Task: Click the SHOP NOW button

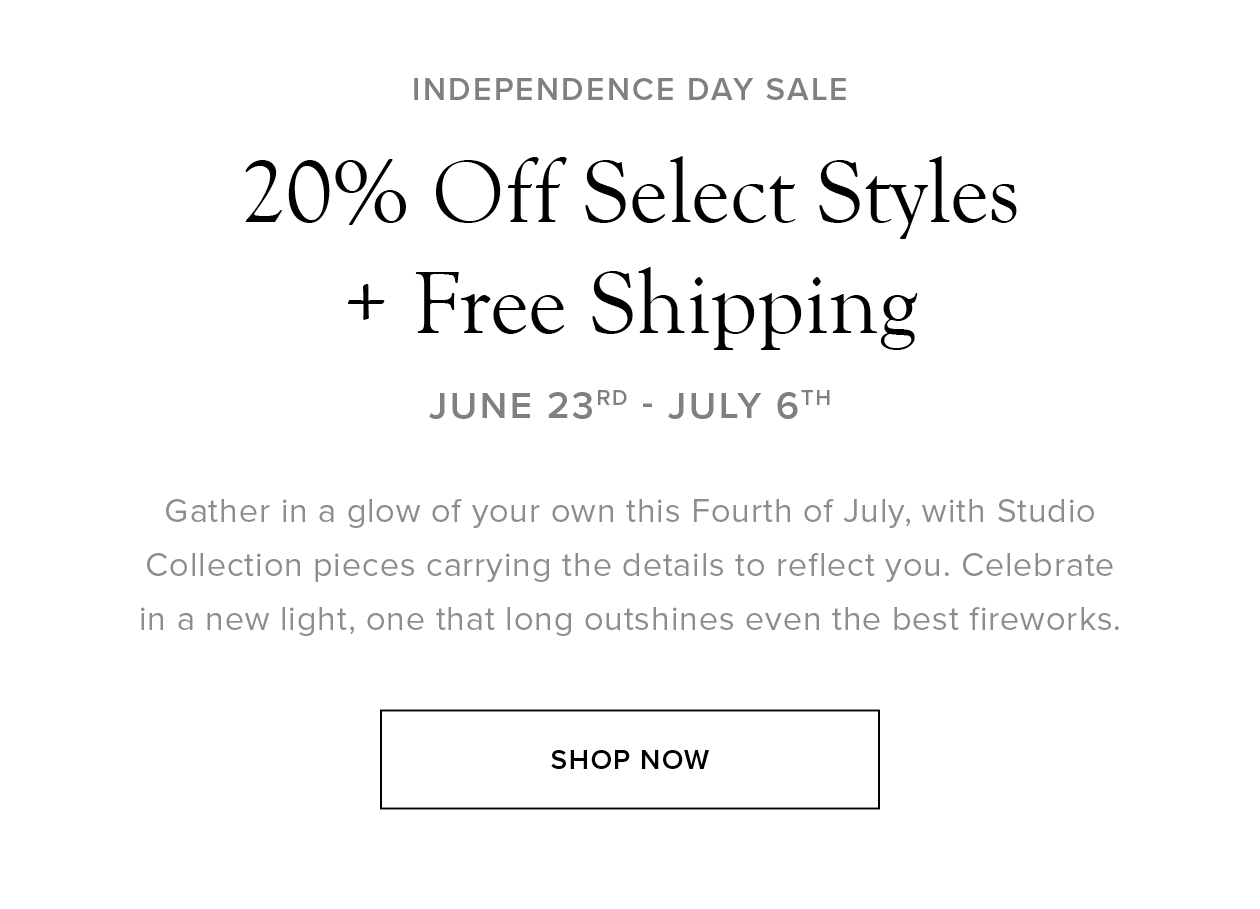Action: tap(630, 759)
